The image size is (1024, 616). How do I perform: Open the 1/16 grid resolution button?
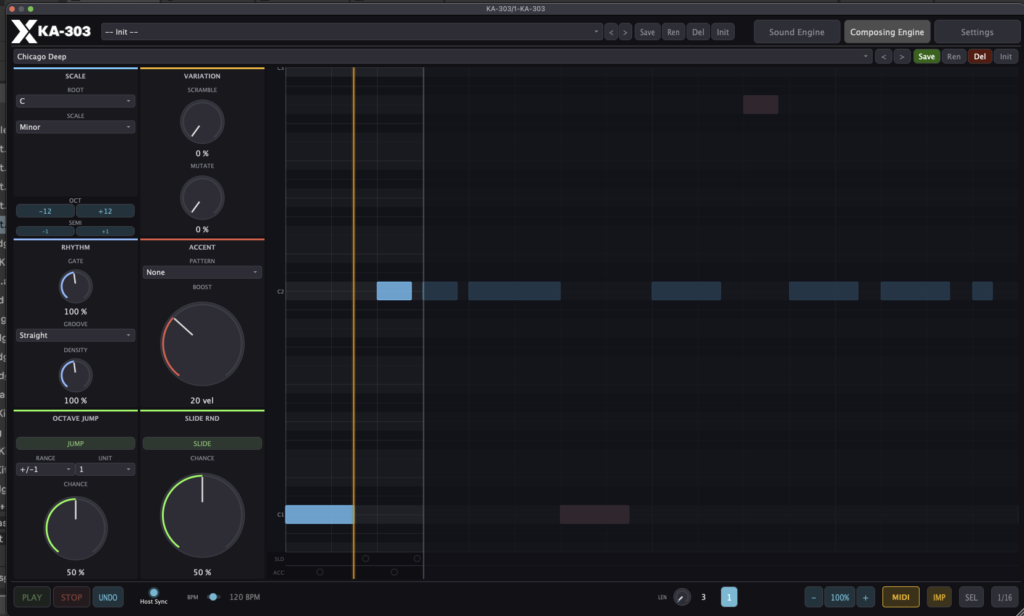click(1004, 597)
